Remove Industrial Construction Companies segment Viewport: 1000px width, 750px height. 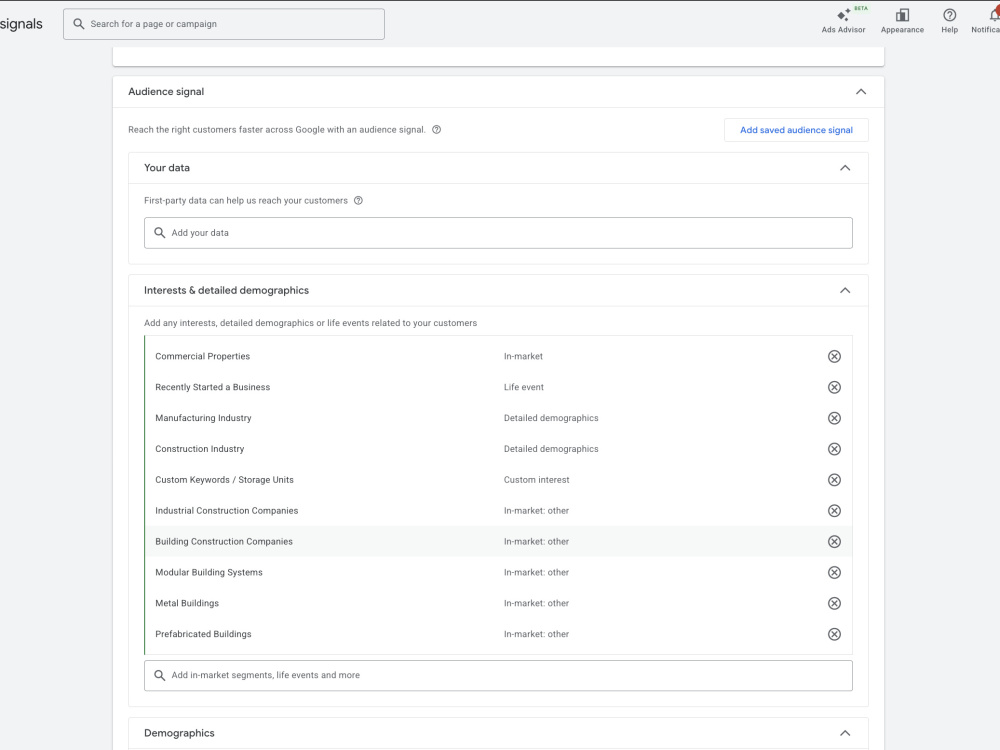[834, 511]
